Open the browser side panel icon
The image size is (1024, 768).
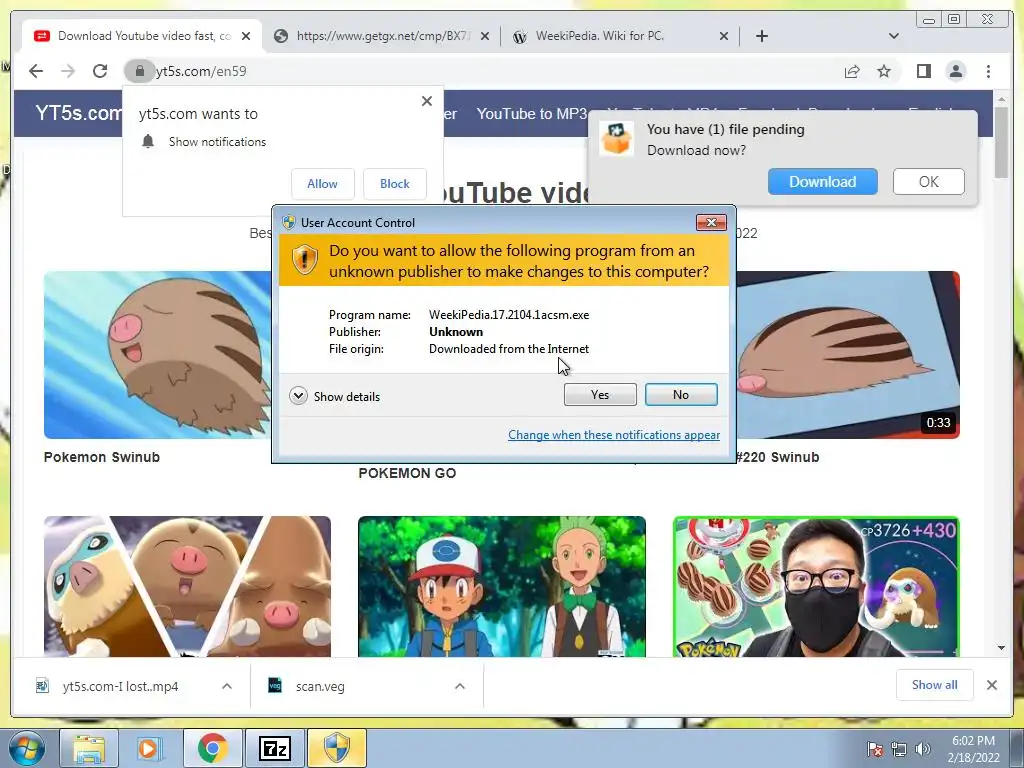pos(923,71)
